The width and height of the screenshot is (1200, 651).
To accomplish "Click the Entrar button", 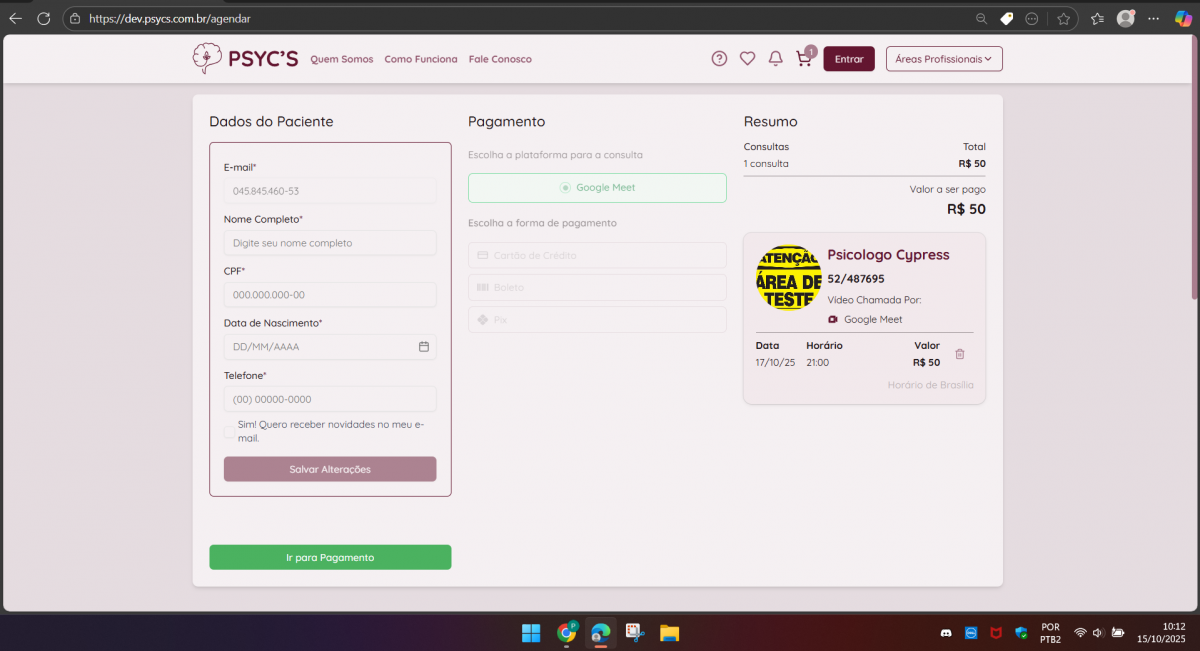I will coord(848,59).
